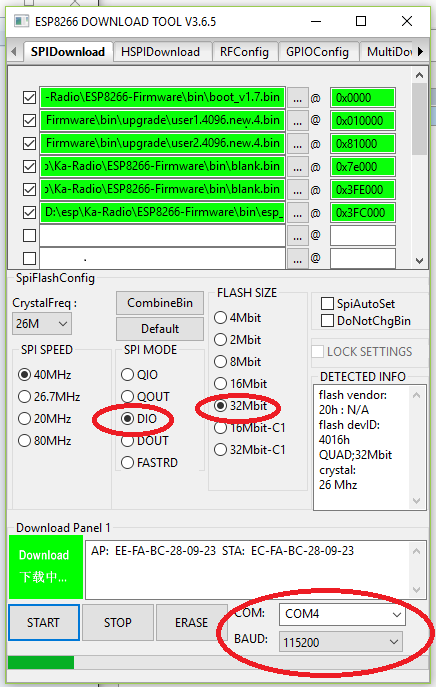436x687 pixels.
Task: Switch to the HSPIDownload tab
Action: 160,52
